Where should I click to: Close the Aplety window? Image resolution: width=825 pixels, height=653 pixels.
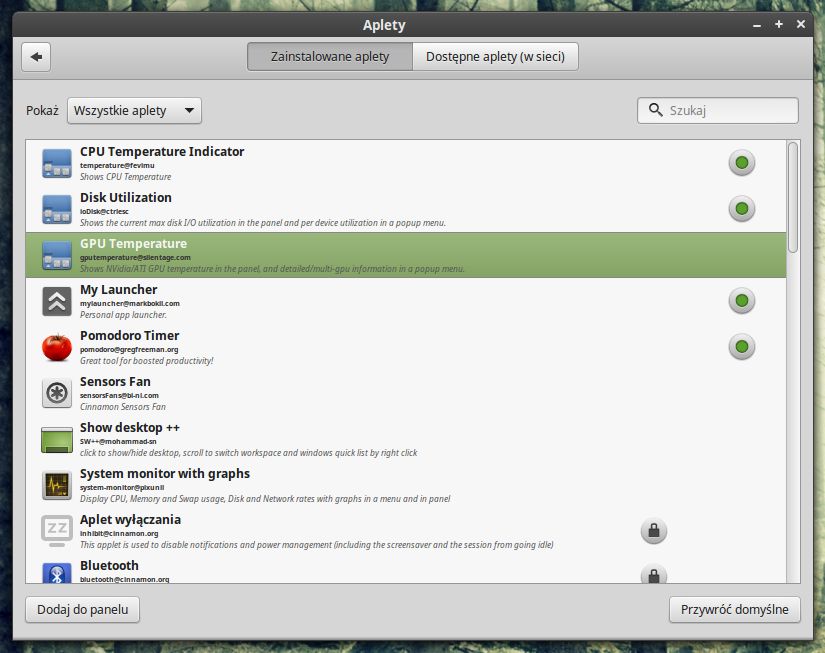(801, 24)
